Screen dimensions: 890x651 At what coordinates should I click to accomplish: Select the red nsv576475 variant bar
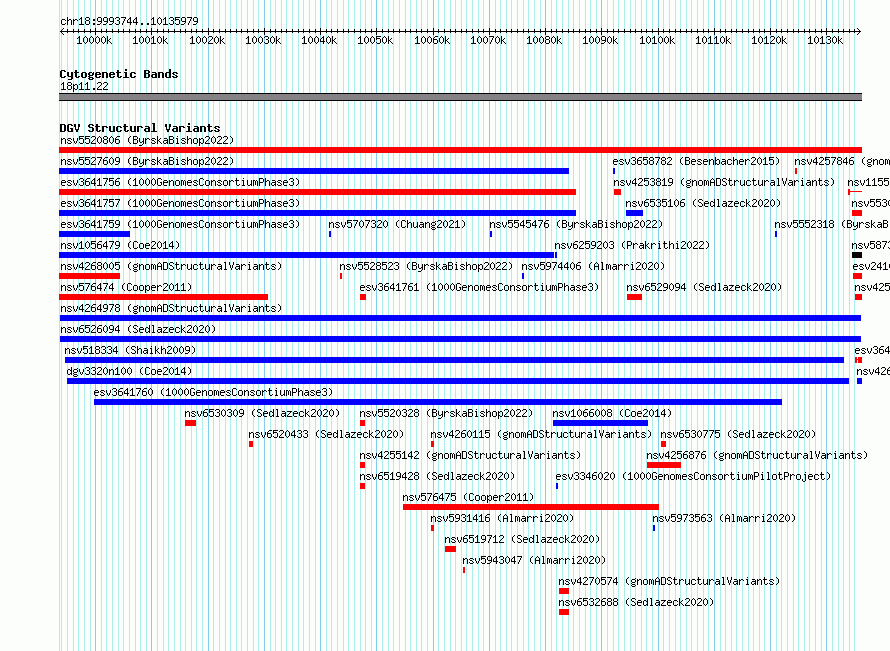(x=531, y=507)
